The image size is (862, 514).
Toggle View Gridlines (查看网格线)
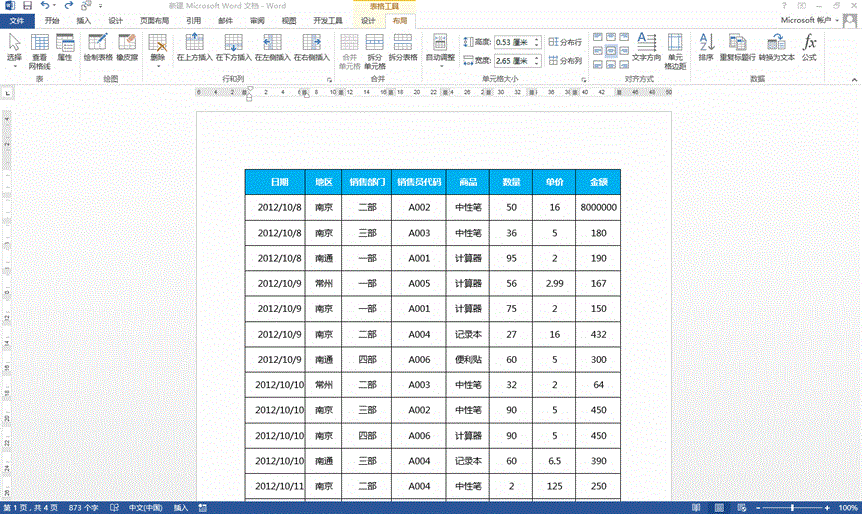[39, 47]
